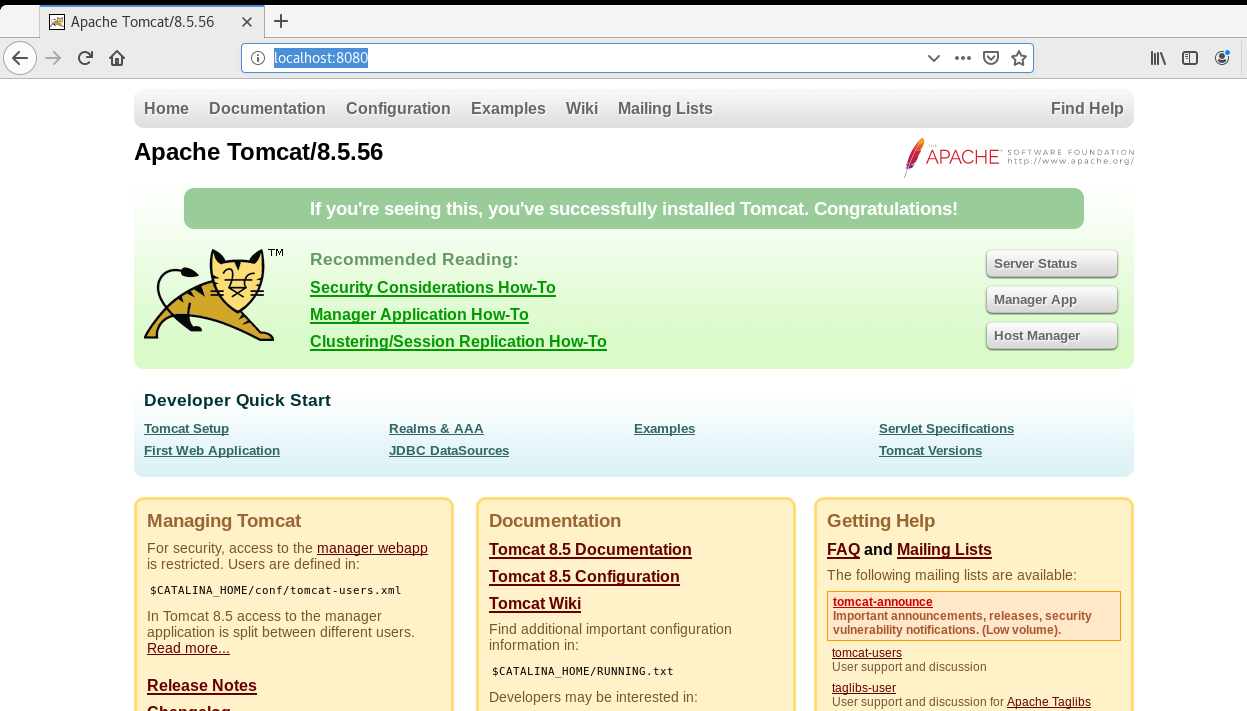1247x711 pixels.
Task: Open the Tomcat Wiki link
Action: pos(535,604)
